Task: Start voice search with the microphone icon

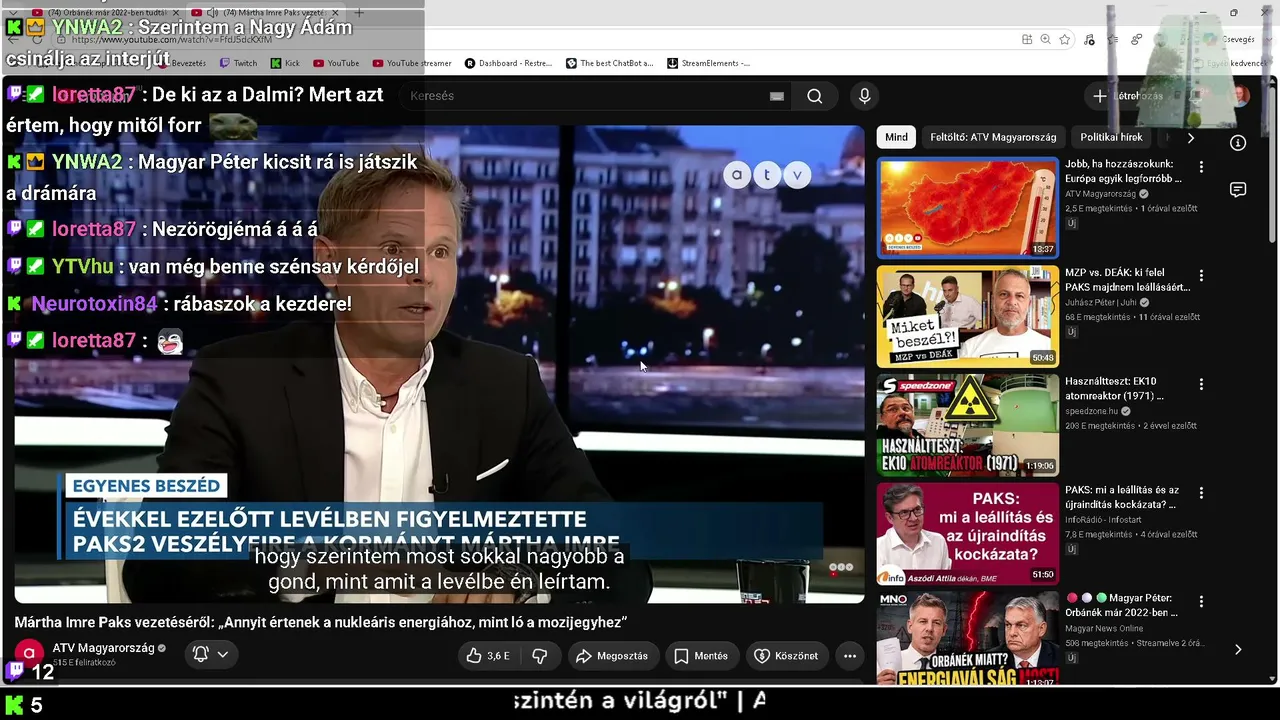Action: (x=865, y=96)
